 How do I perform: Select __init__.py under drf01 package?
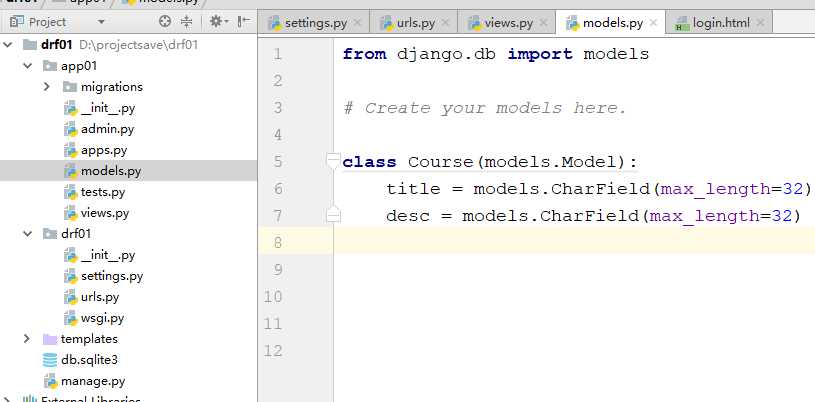point(108,255)
